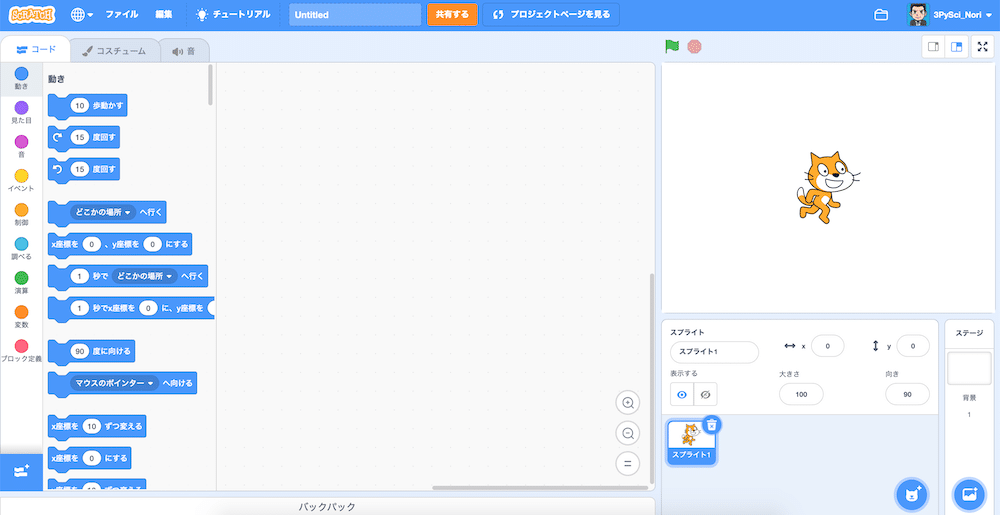
Task: Select the 変数 variables category
Action: (x=21, y=317)
